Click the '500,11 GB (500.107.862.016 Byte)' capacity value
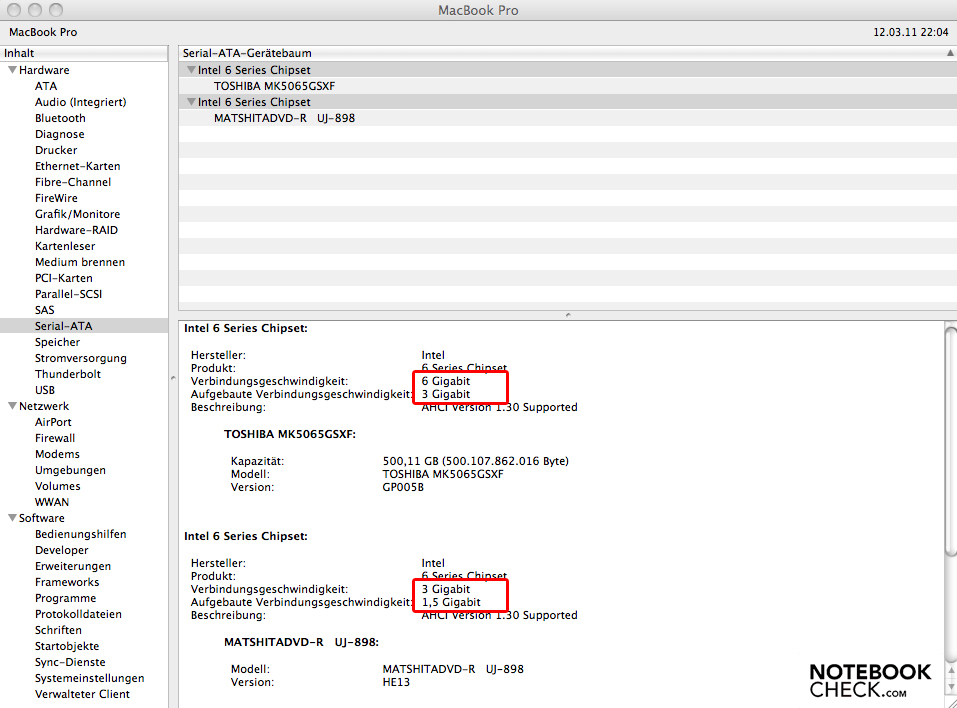The height and width of the screenshot is (708, 957). click(x=475, y=461)
